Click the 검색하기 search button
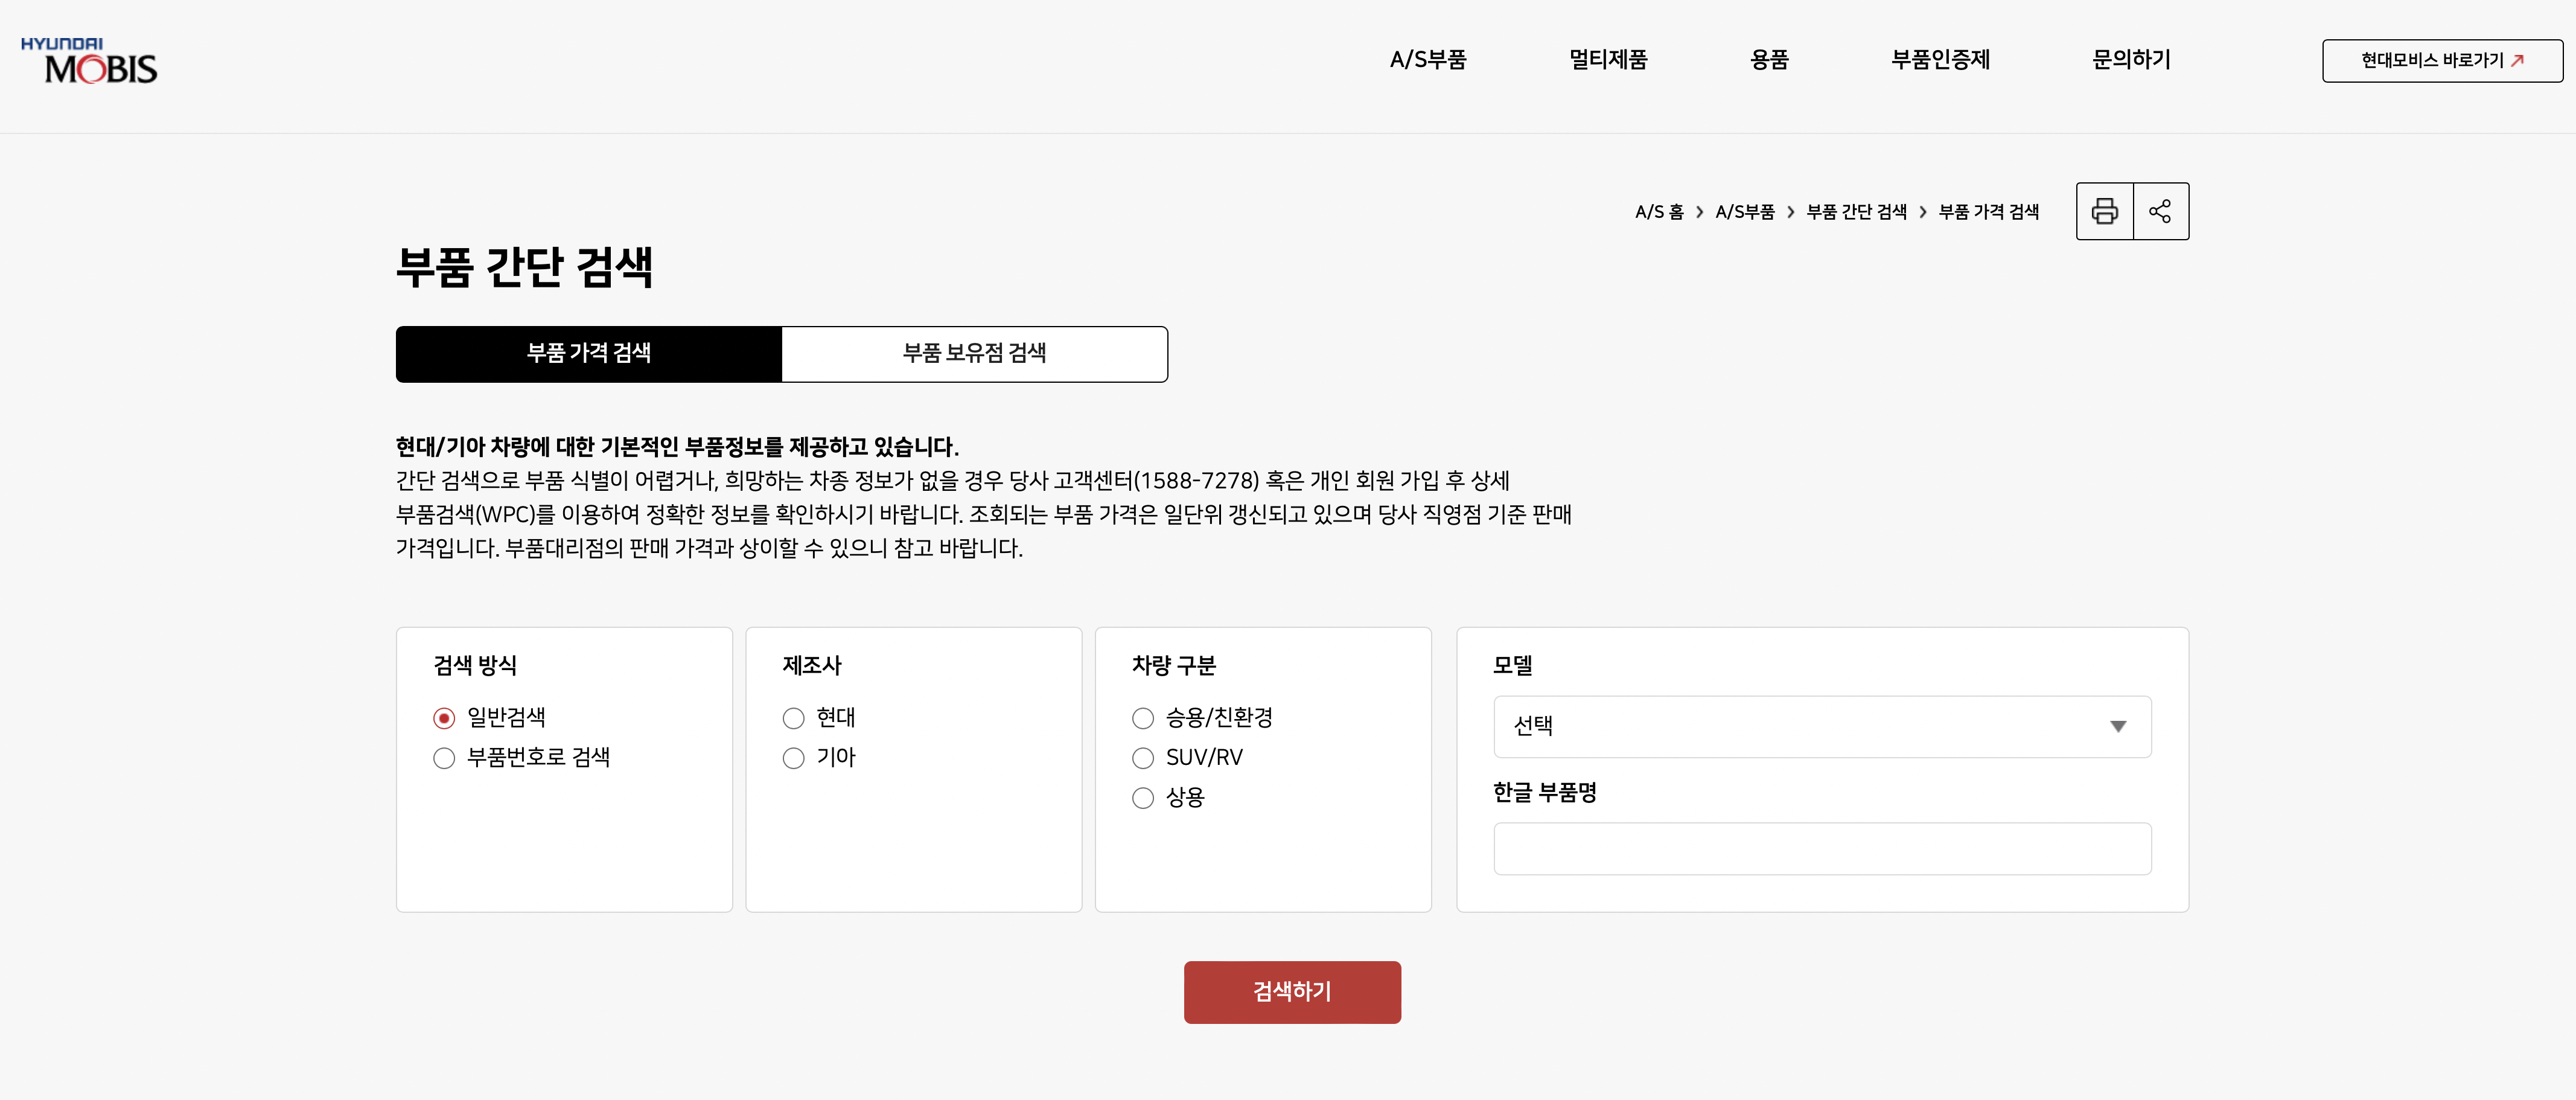Screen dimensions: 2576x1100 tap(1291, 992)
